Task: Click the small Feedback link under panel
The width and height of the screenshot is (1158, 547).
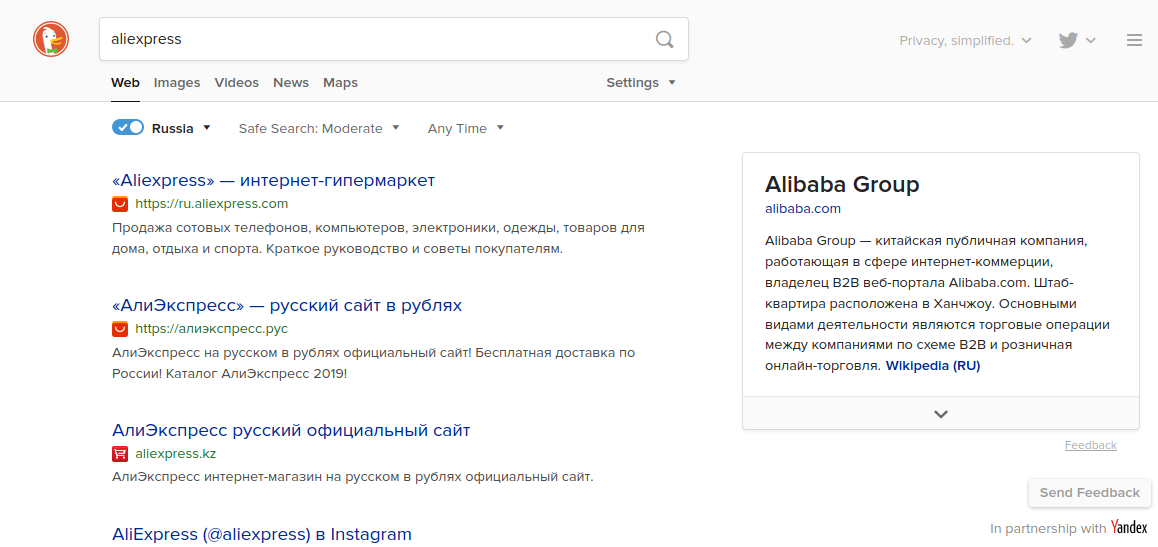Action: [1091, 445]
